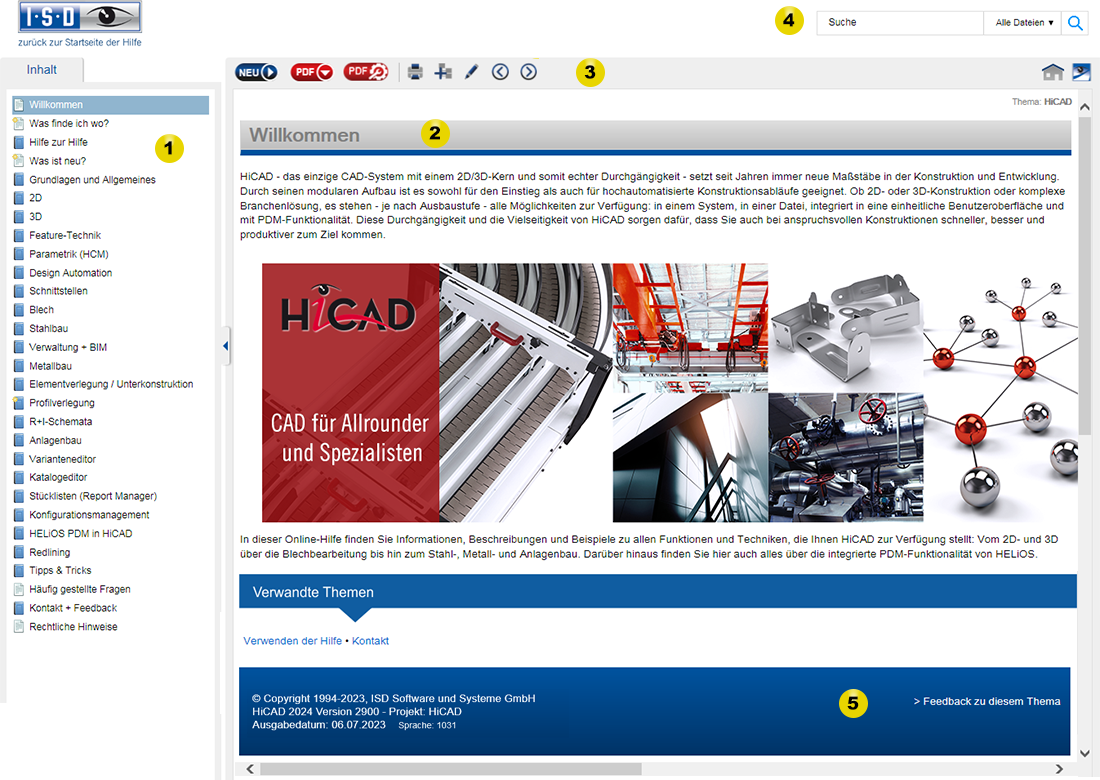
Task: Click the page icon beside Profilverlegung
Action: 19,403
